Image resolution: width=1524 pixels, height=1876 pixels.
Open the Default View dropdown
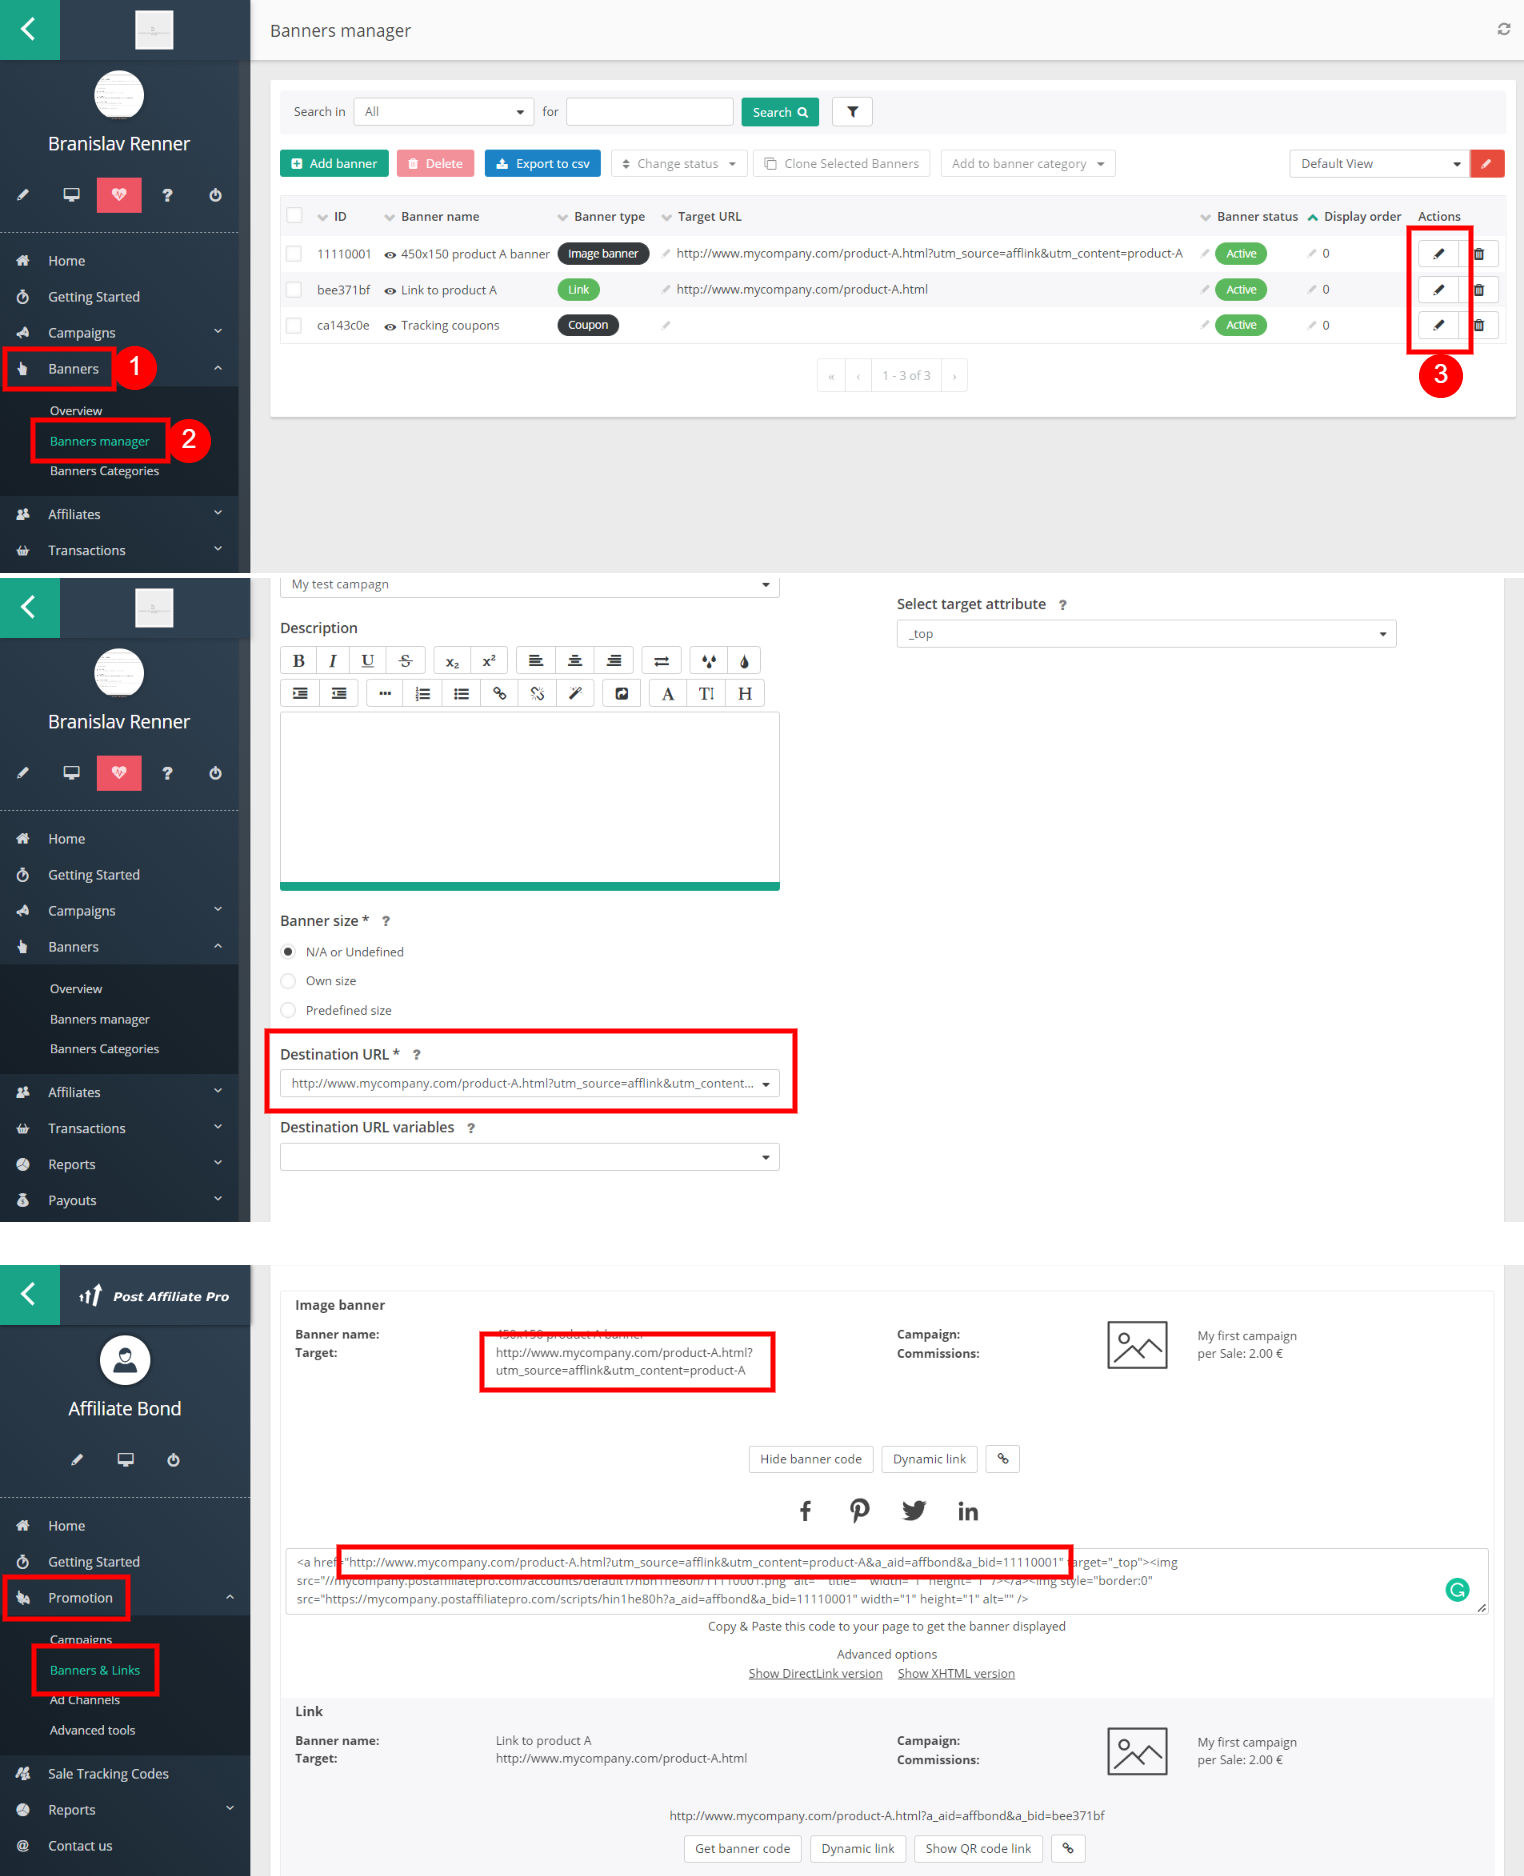pos(1380,164)
